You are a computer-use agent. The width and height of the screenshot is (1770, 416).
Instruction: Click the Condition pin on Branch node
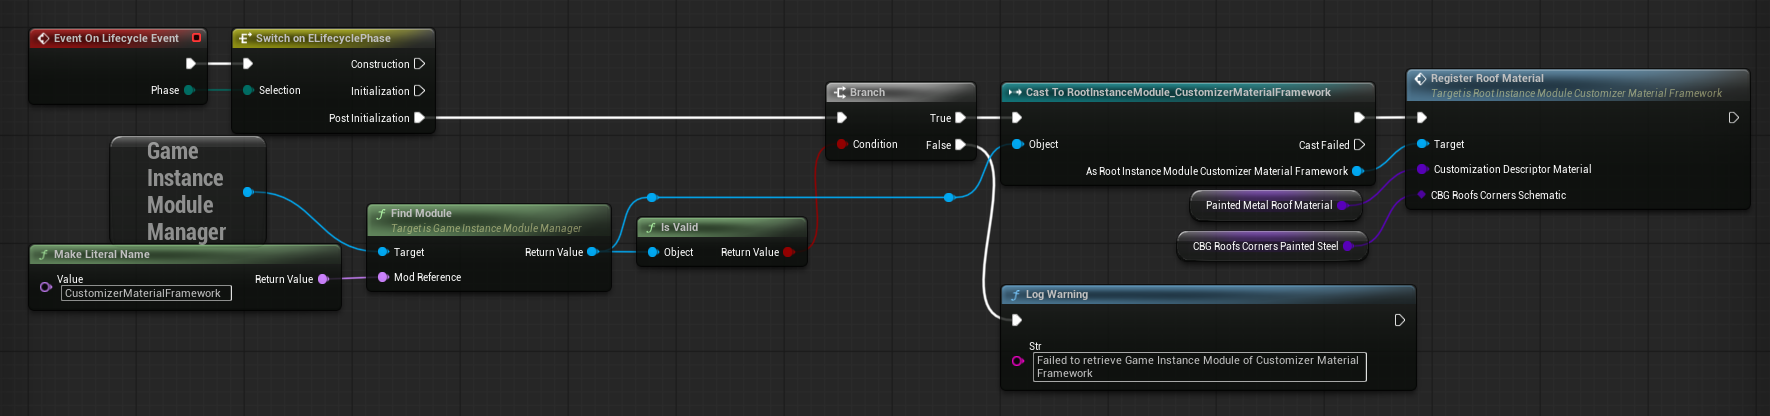point(842,144)
